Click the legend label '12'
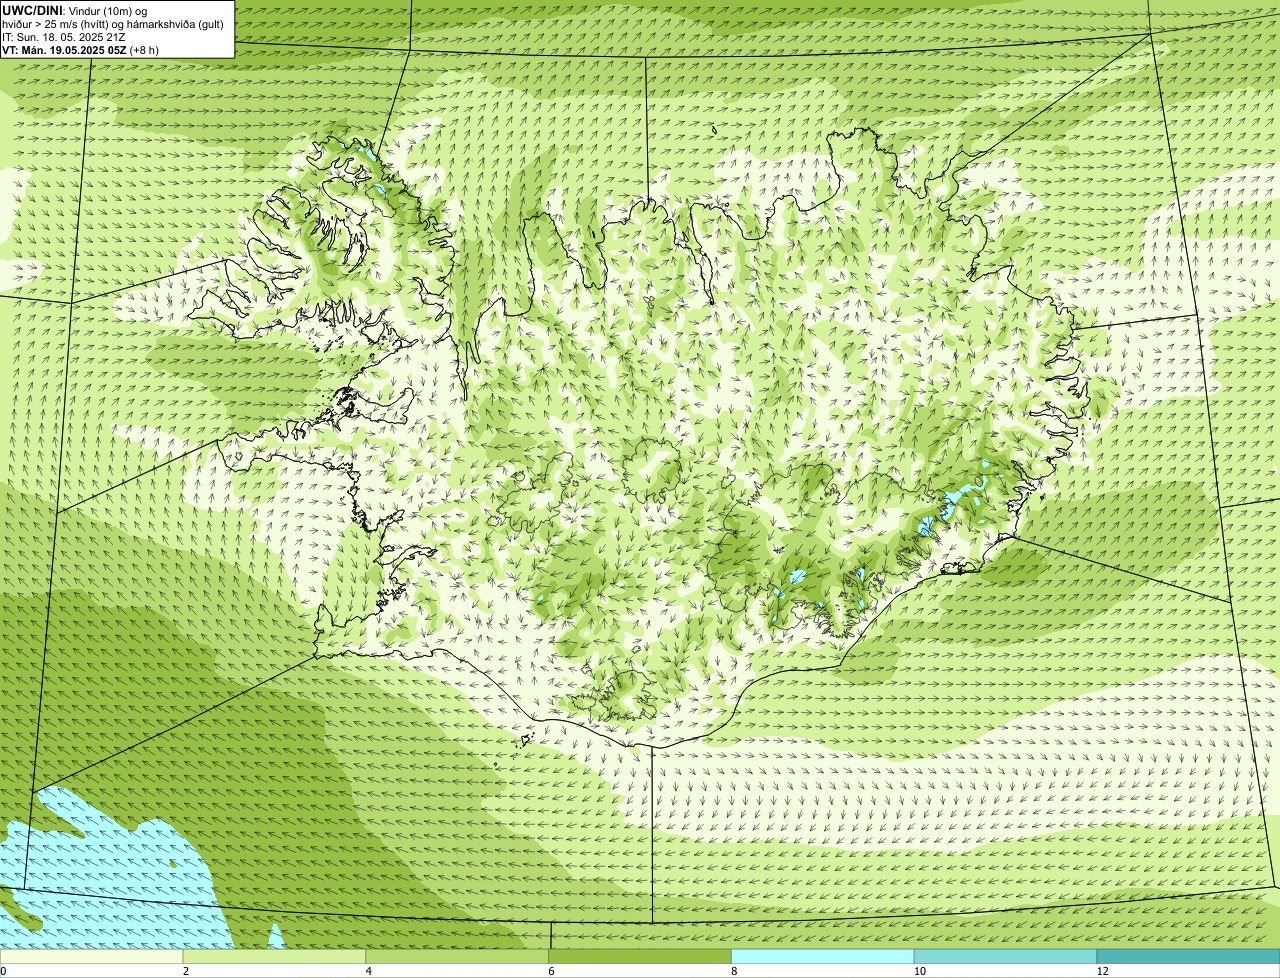This screenshot has height=978, width=1280. click(x=1102, y=971)
